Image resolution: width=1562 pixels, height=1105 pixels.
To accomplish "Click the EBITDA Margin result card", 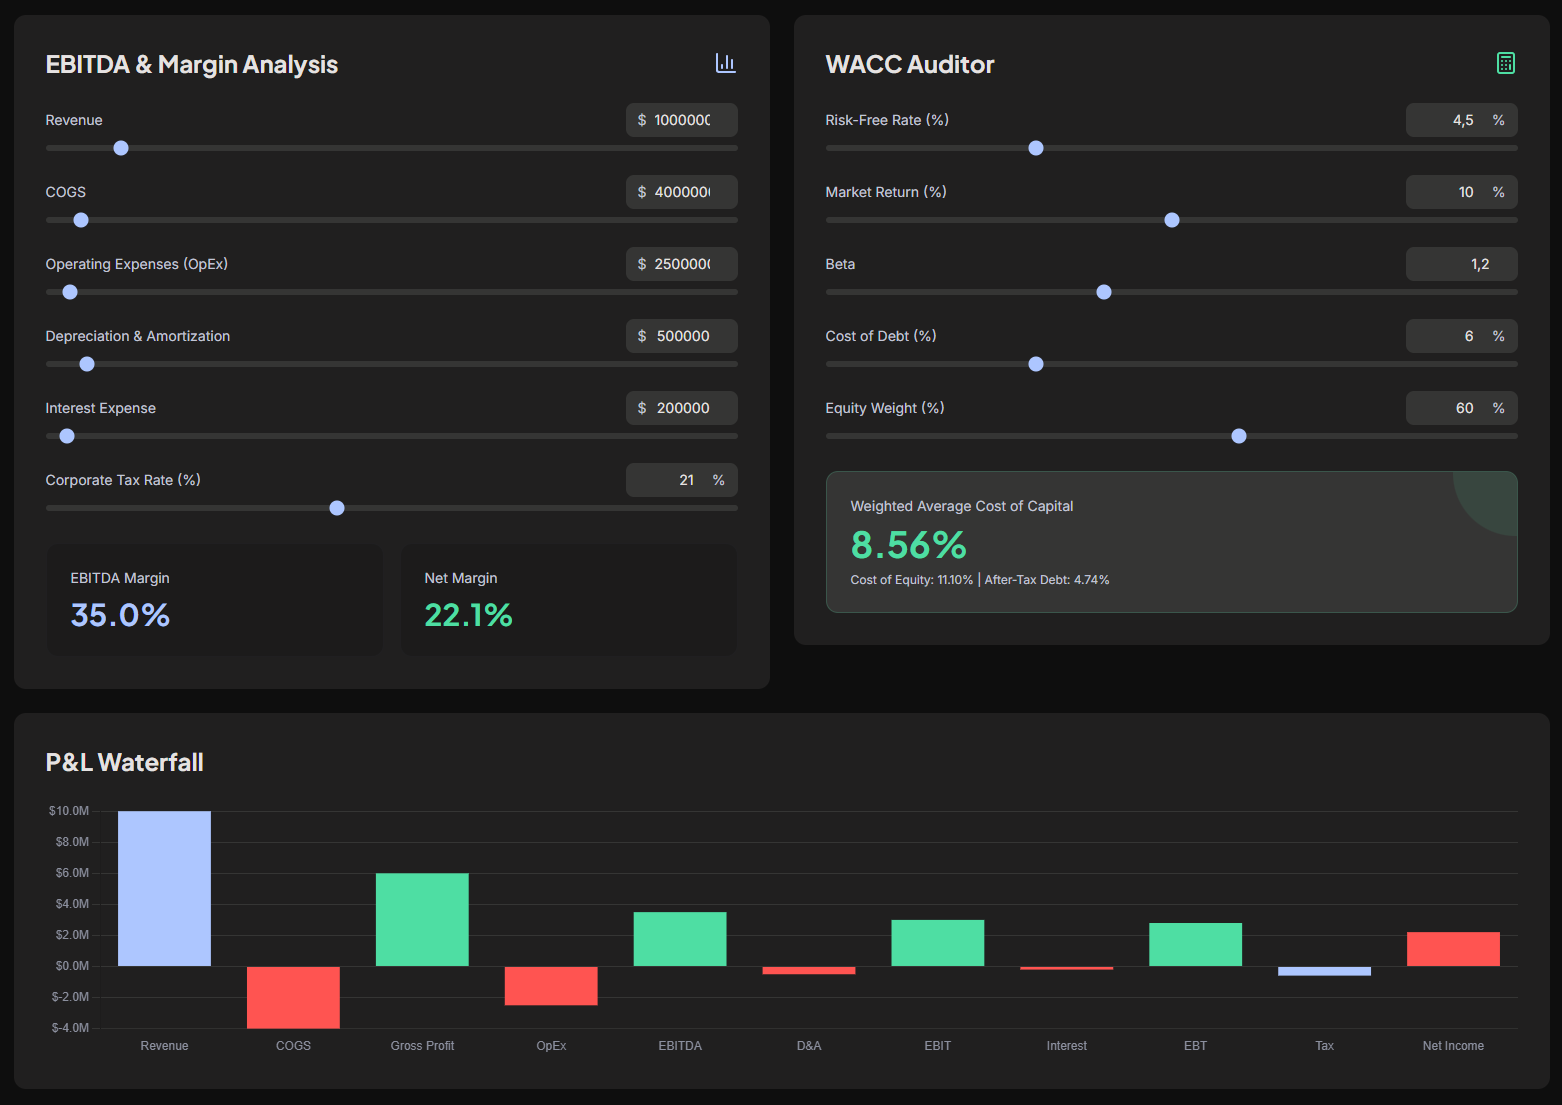I will click(214, 600).
